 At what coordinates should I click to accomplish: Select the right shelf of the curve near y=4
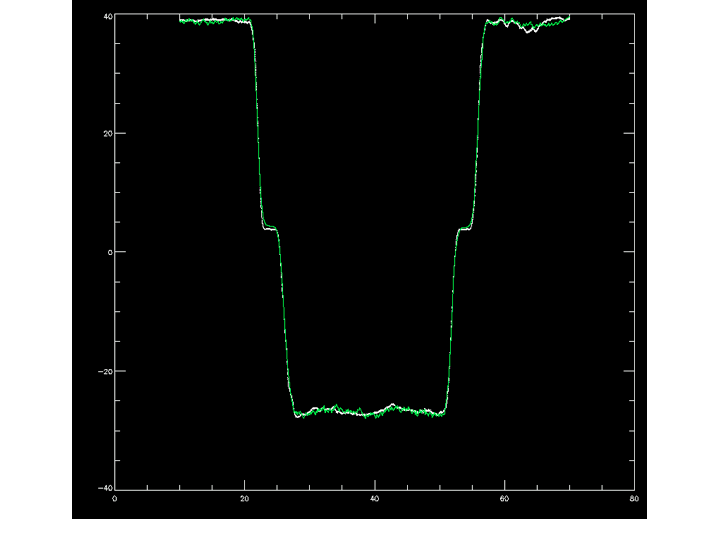(x=465, y=228)
